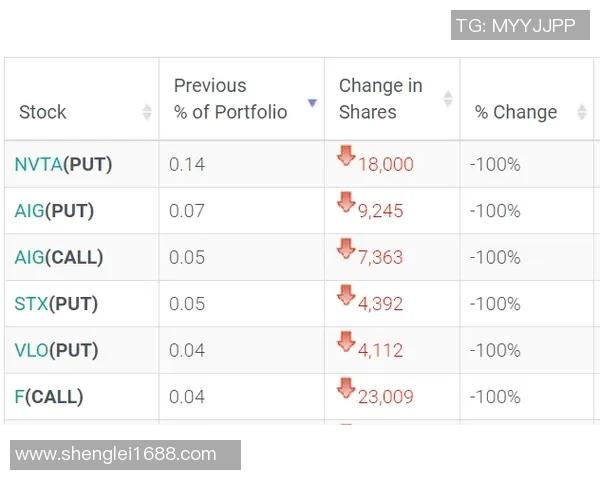Open the STX ticker link
Viewport: 600px width, 480px height.
tap(31, 304)
